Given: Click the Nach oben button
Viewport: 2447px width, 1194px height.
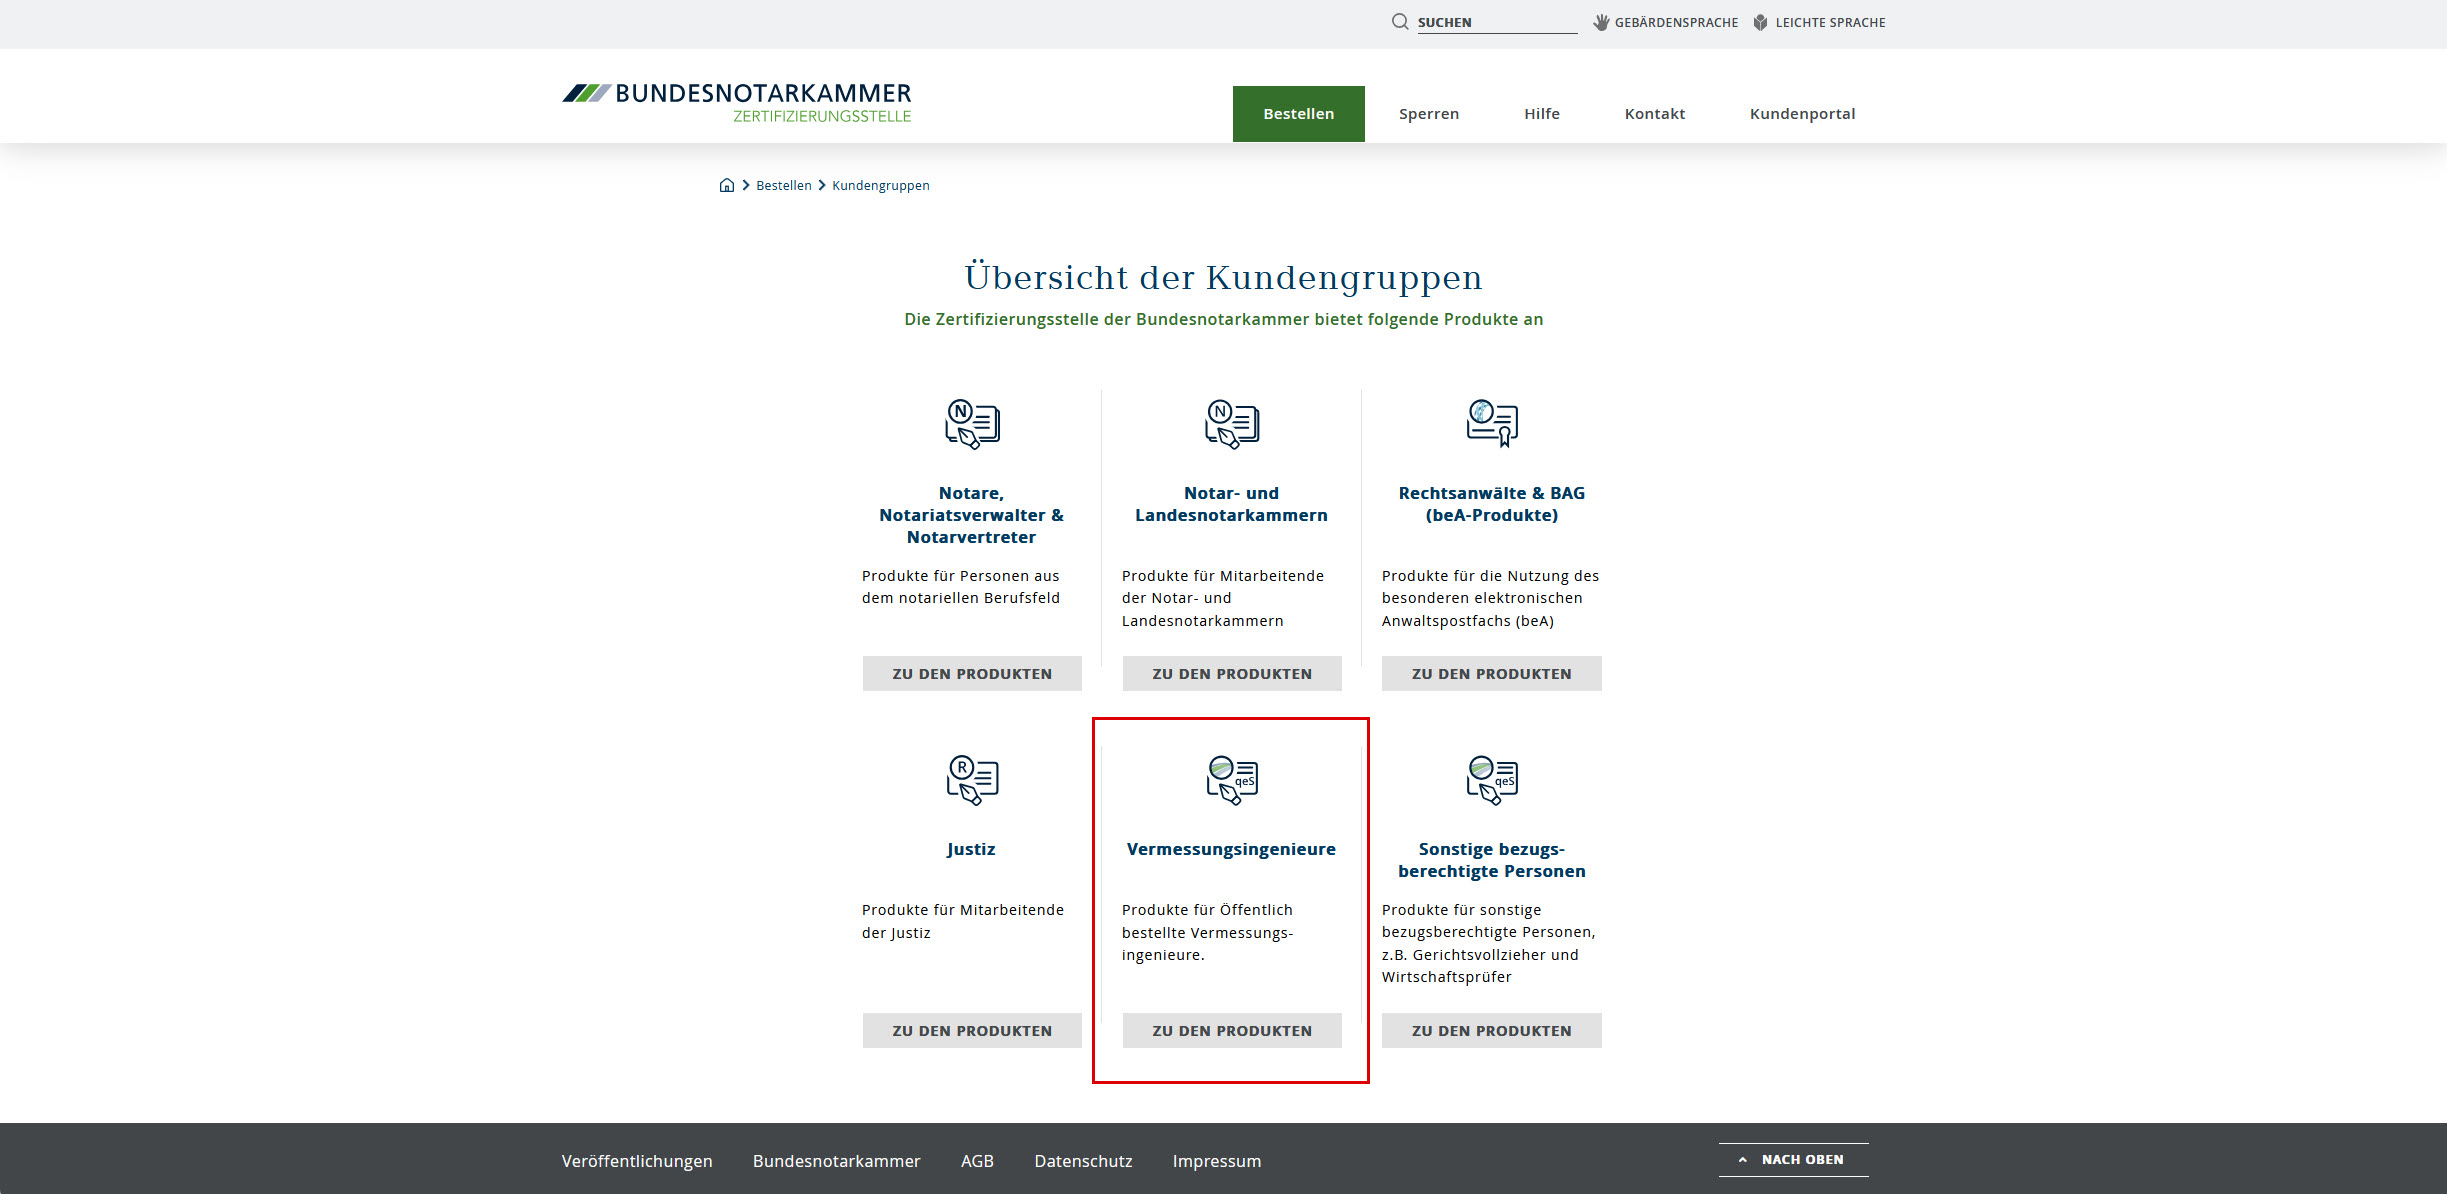Looking at the screenshot, I should (x=1794, y=1160).
